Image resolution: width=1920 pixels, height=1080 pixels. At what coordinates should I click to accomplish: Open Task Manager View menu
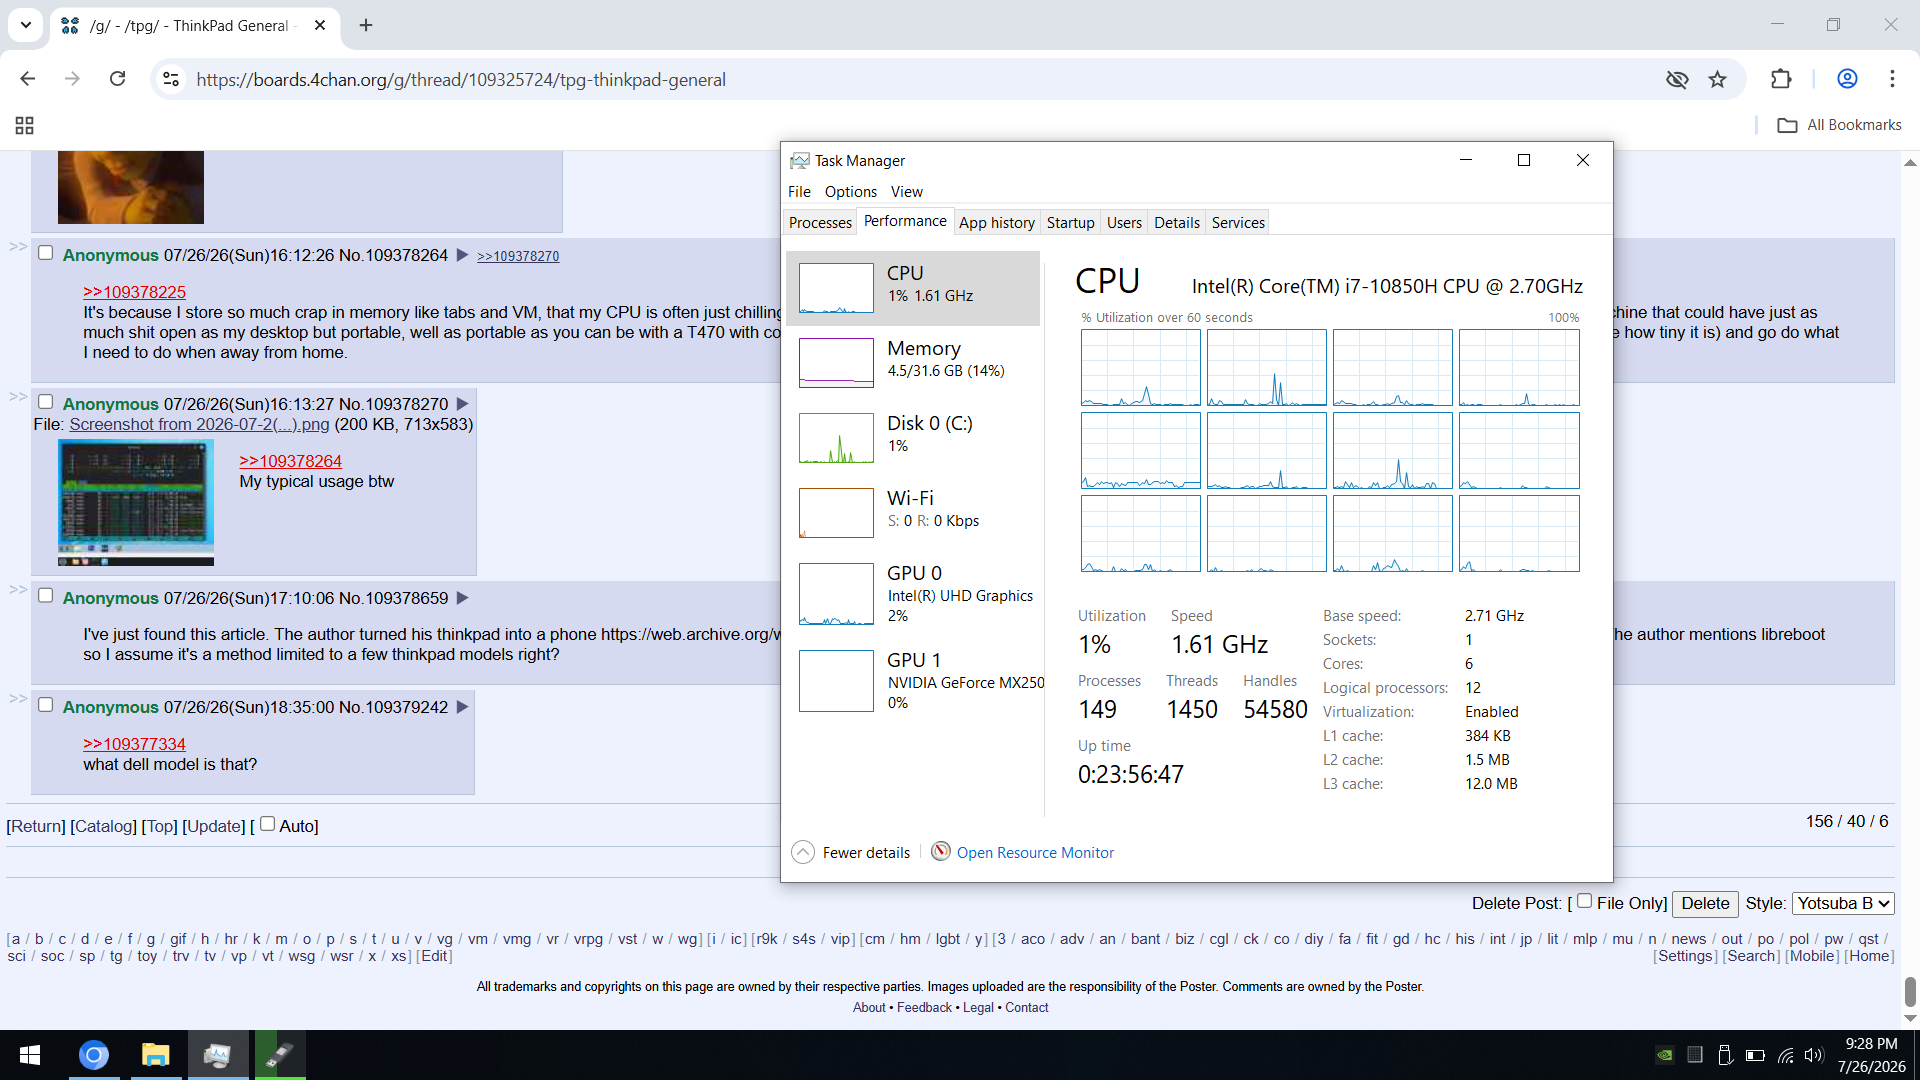coord(907,191)
